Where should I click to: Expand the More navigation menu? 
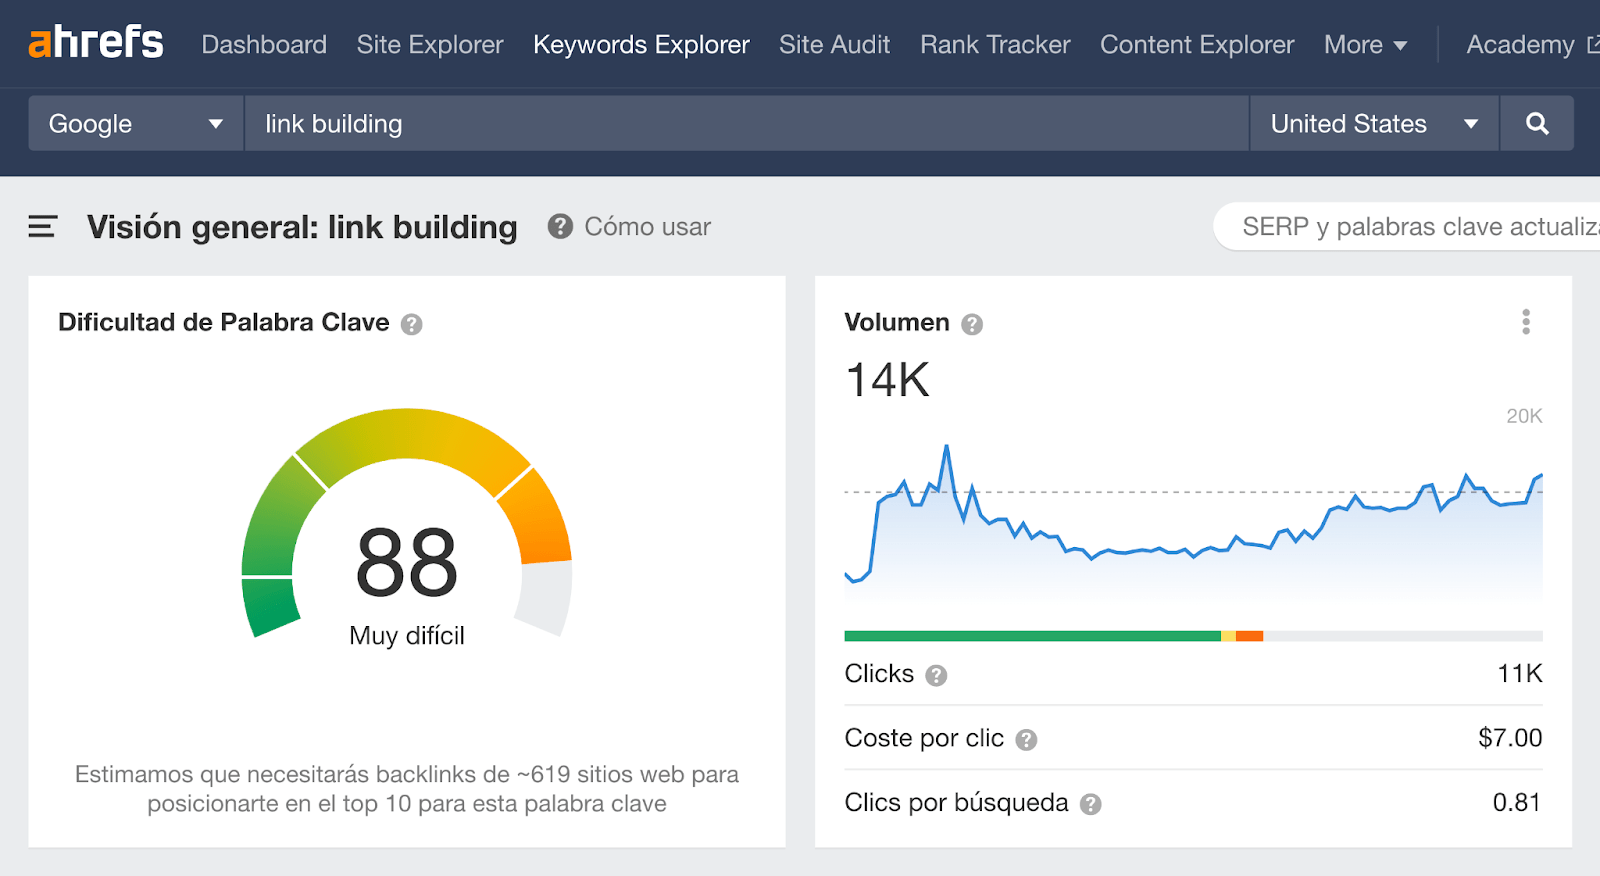(1365, 45)
